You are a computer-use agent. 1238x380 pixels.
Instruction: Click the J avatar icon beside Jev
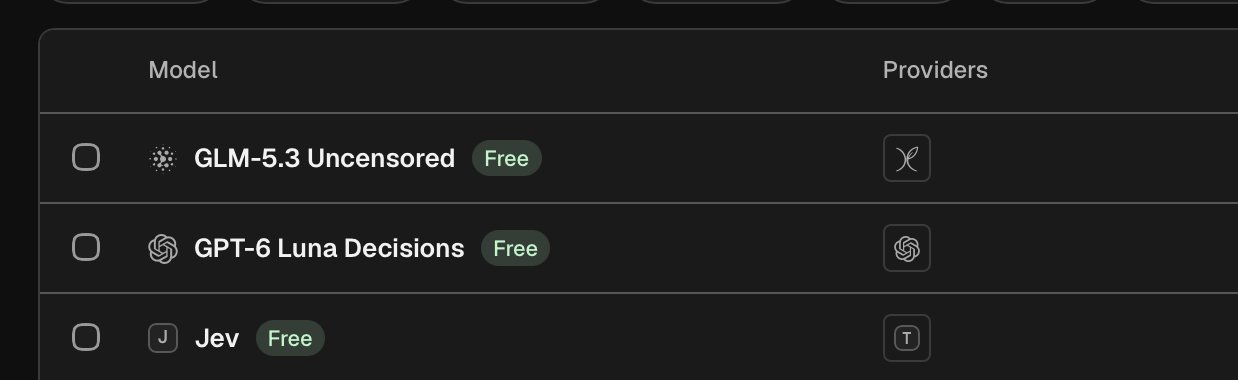tap(162, 338)
